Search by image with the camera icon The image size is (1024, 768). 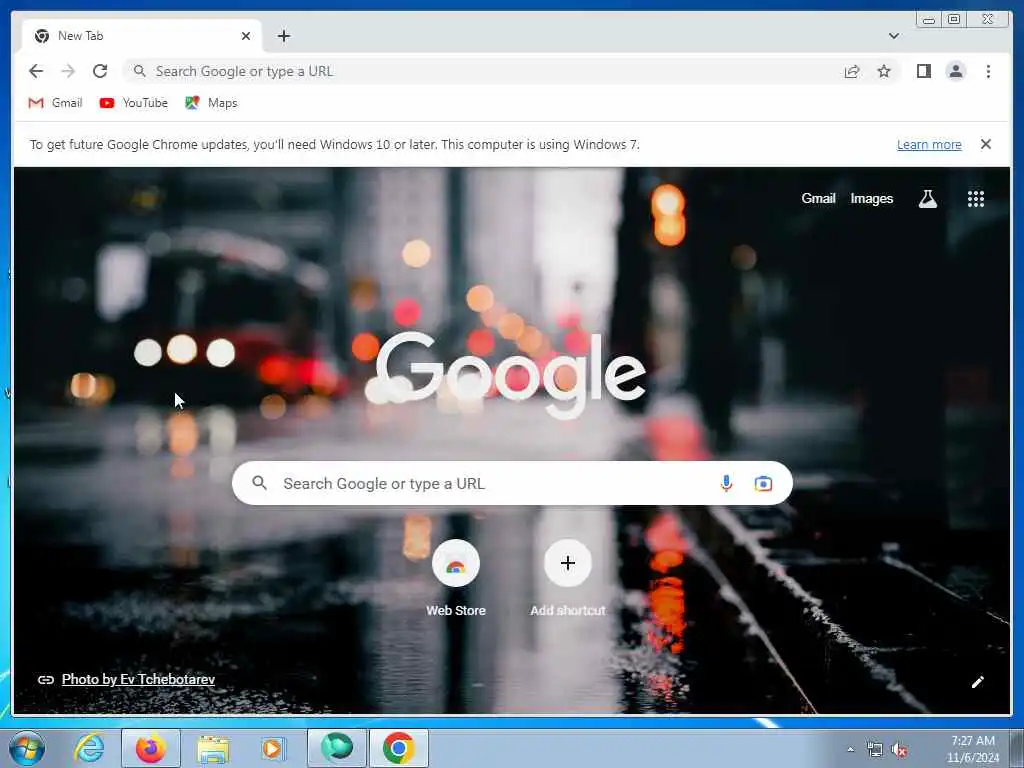click(x=763, y=483)
